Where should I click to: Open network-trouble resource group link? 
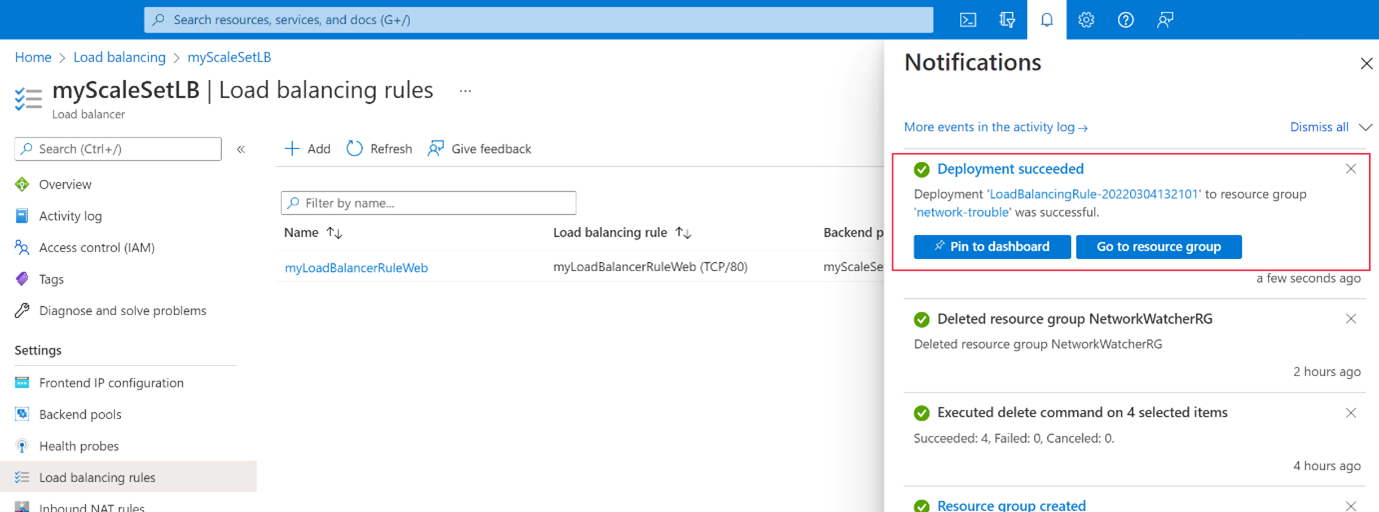963,212
